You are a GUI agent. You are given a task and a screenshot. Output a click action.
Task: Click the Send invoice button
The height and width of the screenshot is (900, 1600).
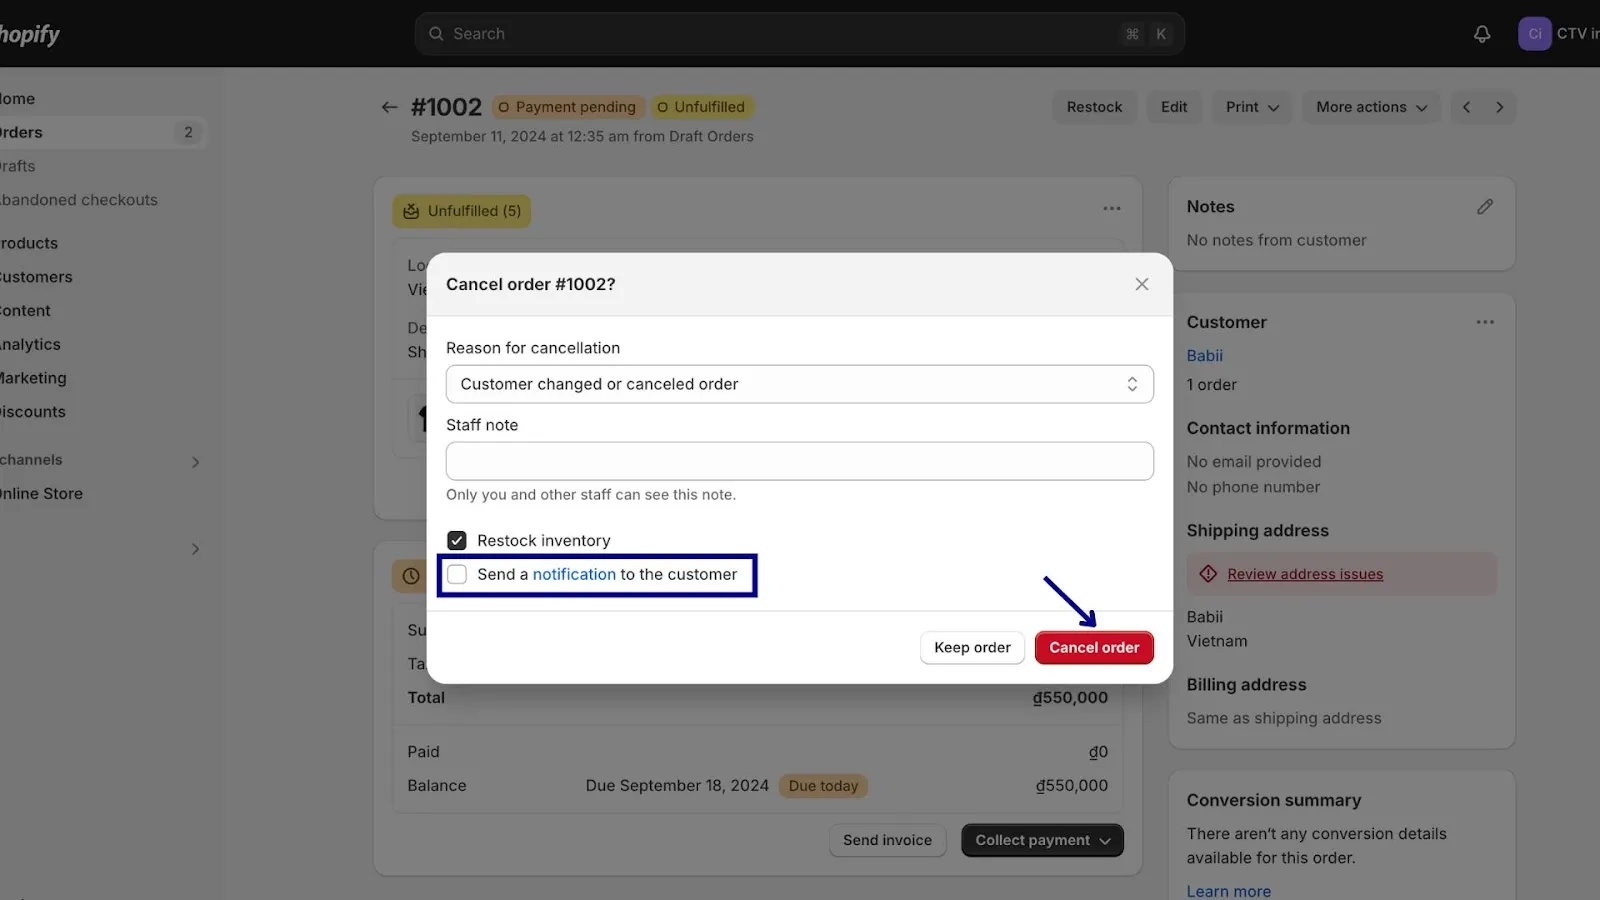pos(887,841)
